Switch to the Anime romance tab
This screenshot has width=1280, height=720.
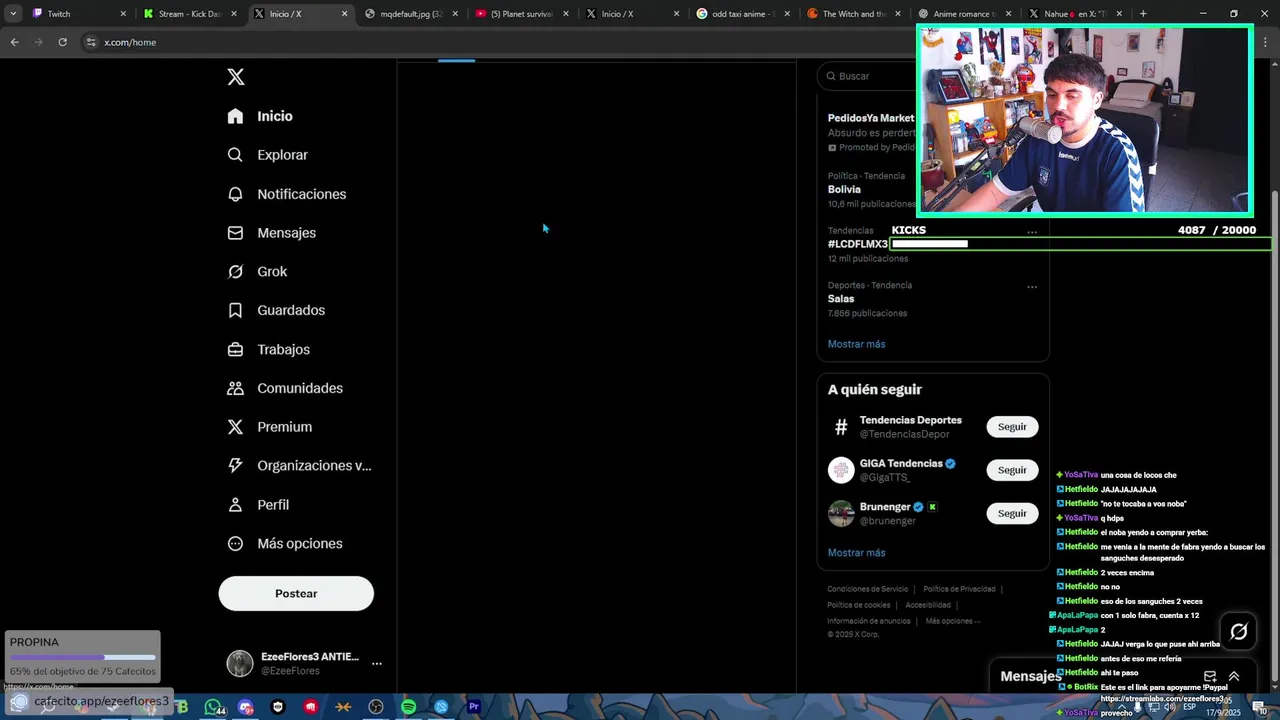pyautogui.click(x=965, y=14)
